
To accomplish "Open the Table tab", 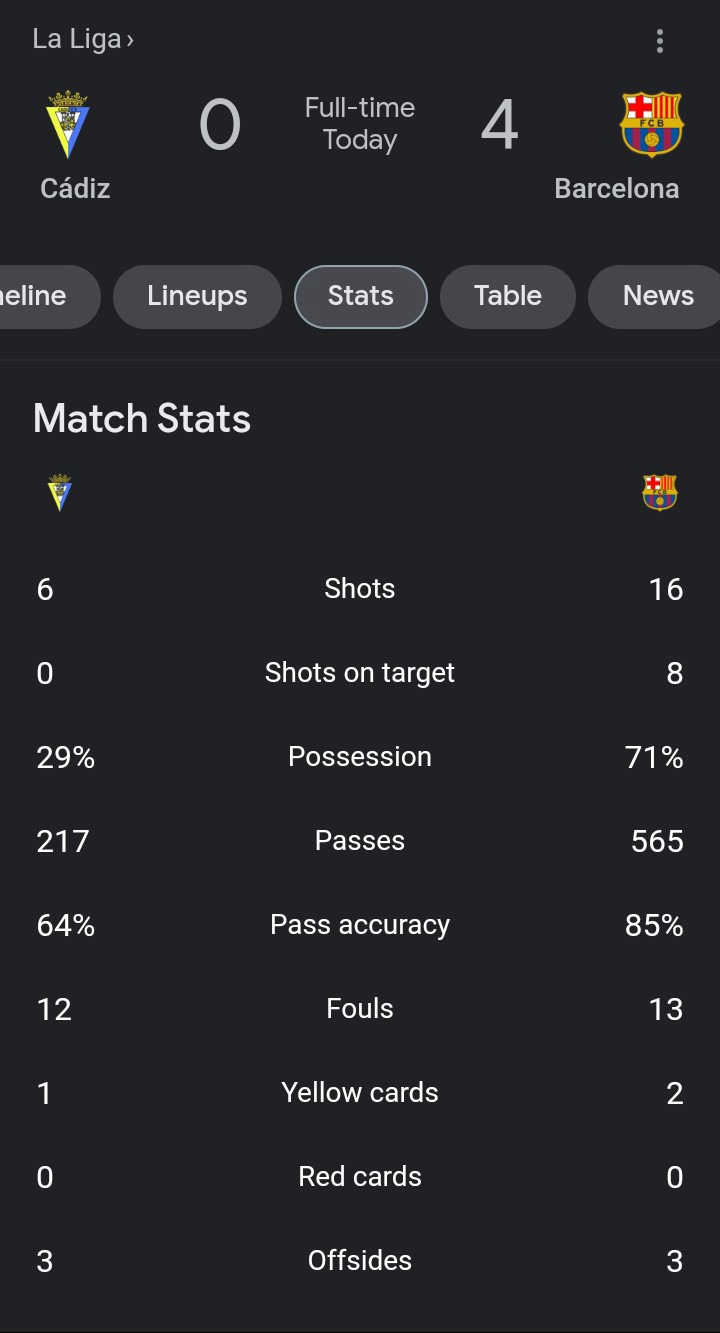I will [507, 296].
